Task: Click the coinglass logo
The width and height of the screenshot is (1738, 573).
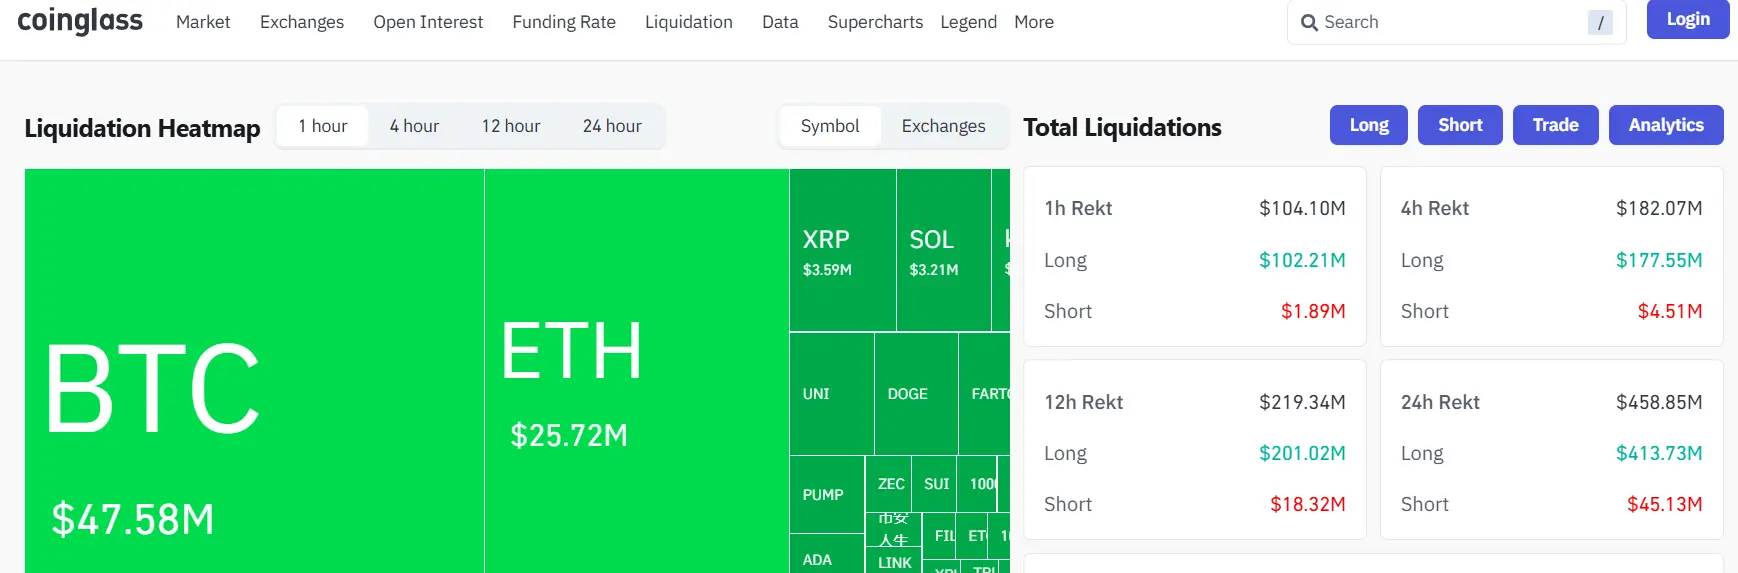Action: 80,21
